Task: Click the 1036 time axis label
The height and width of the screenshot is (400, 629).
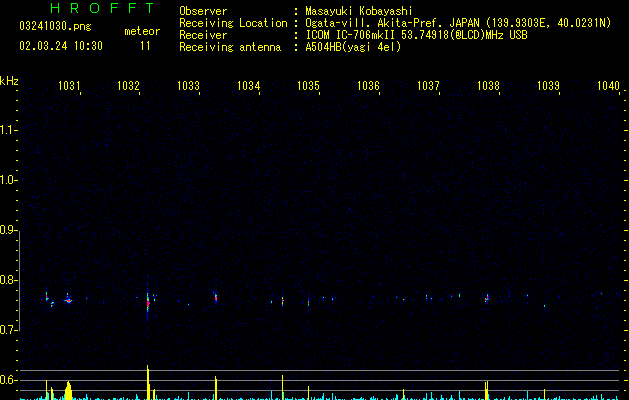Action: [368, 85]
